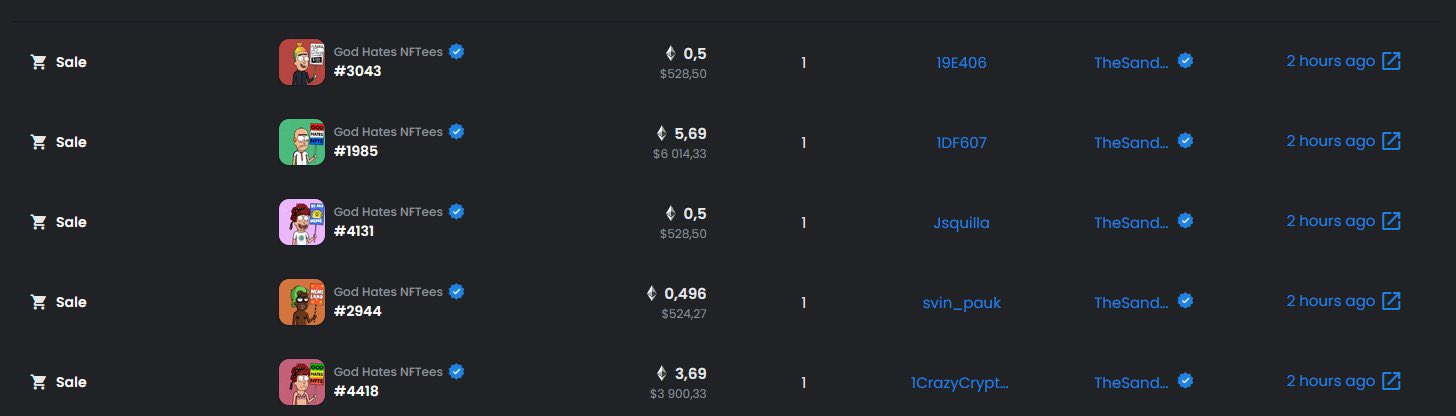This screenshot has width=1456, height=416.
Task: Open the 1CrazyCrypt… seller profile
Action: [x=960, y=382]
